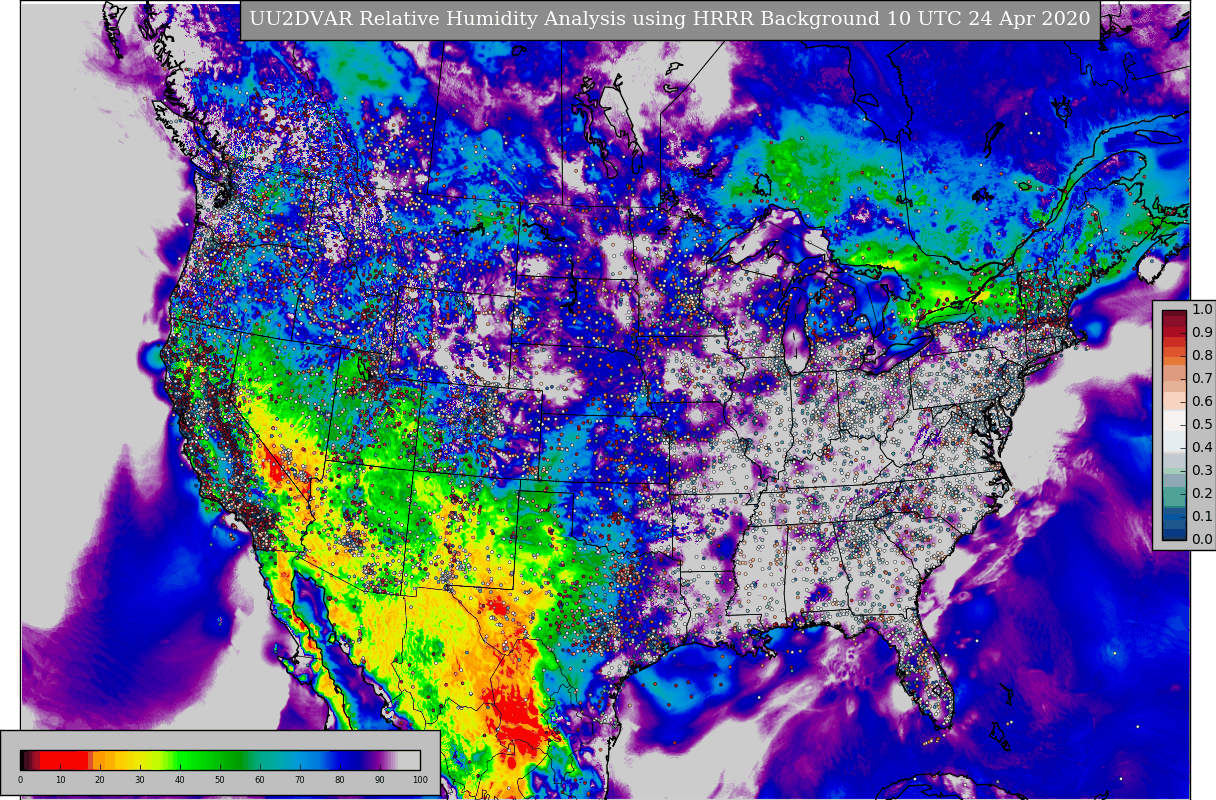Click the 30 tick label on humidity colorbar
The image size is (1216, 800).
click(140, 780)
